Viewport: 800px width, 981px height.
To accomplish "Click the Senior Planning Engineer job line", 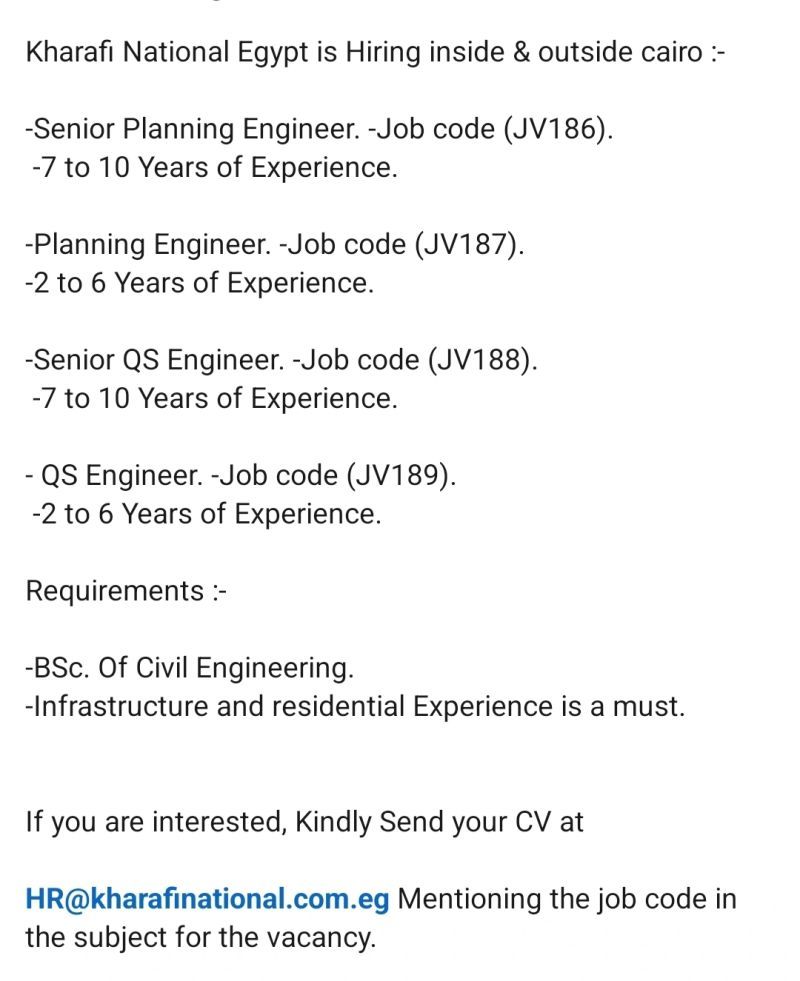I will pos(319,130).
